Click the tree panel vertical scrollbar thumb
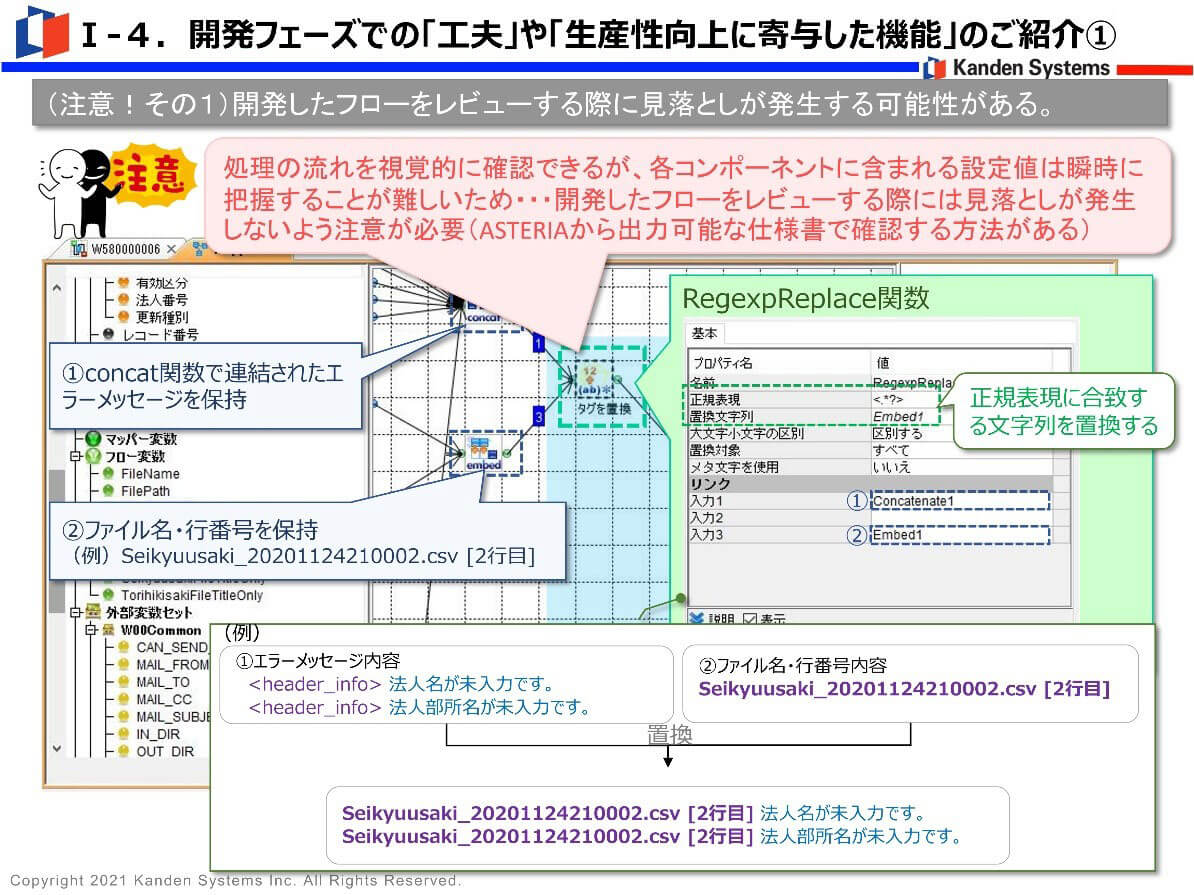This screenshot has height=895, width=1194. coord(57,541)
